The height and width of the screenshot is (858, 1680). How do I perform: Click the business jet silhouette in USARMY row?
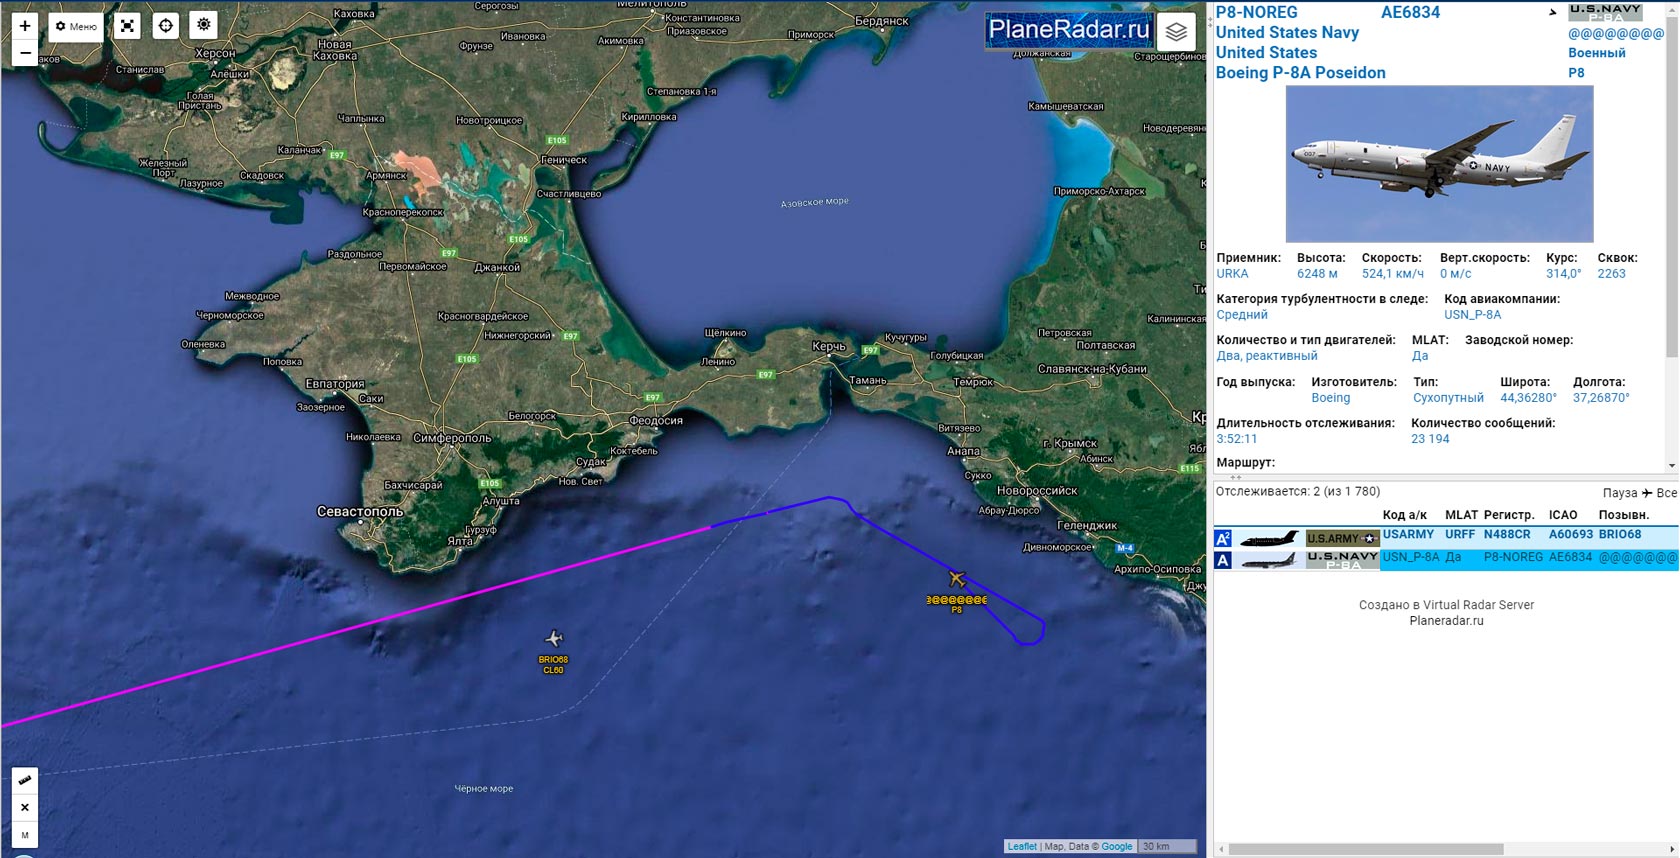point(1269,540)
